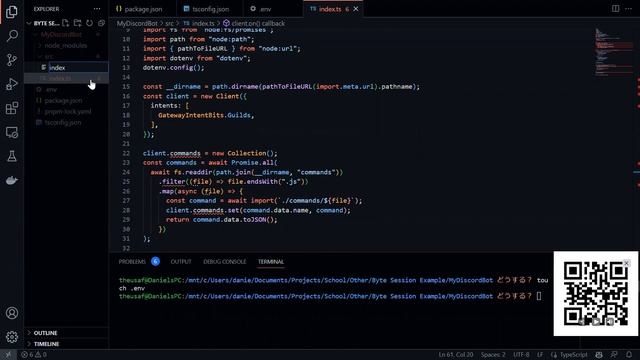Click the new file name input field
Image resolution: width=640 pixels, height=360 pixels.
click(78, 68)
